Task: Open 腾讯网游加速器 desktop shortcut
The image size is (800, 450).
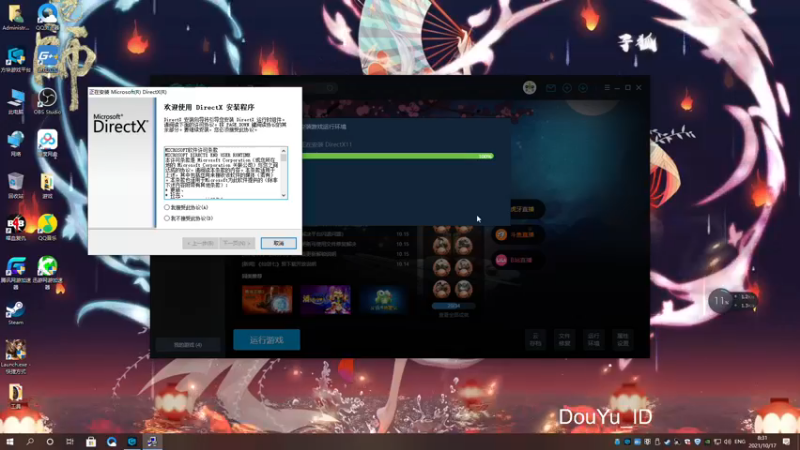Action: pos(15,272)
